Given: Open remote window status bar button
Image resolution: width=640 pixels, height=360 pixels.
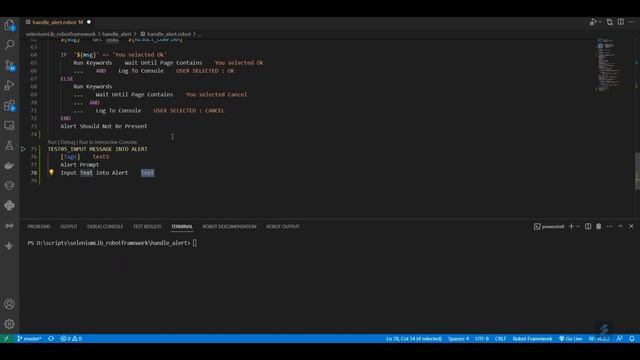Looking at the screenshot, I should 6,339.
